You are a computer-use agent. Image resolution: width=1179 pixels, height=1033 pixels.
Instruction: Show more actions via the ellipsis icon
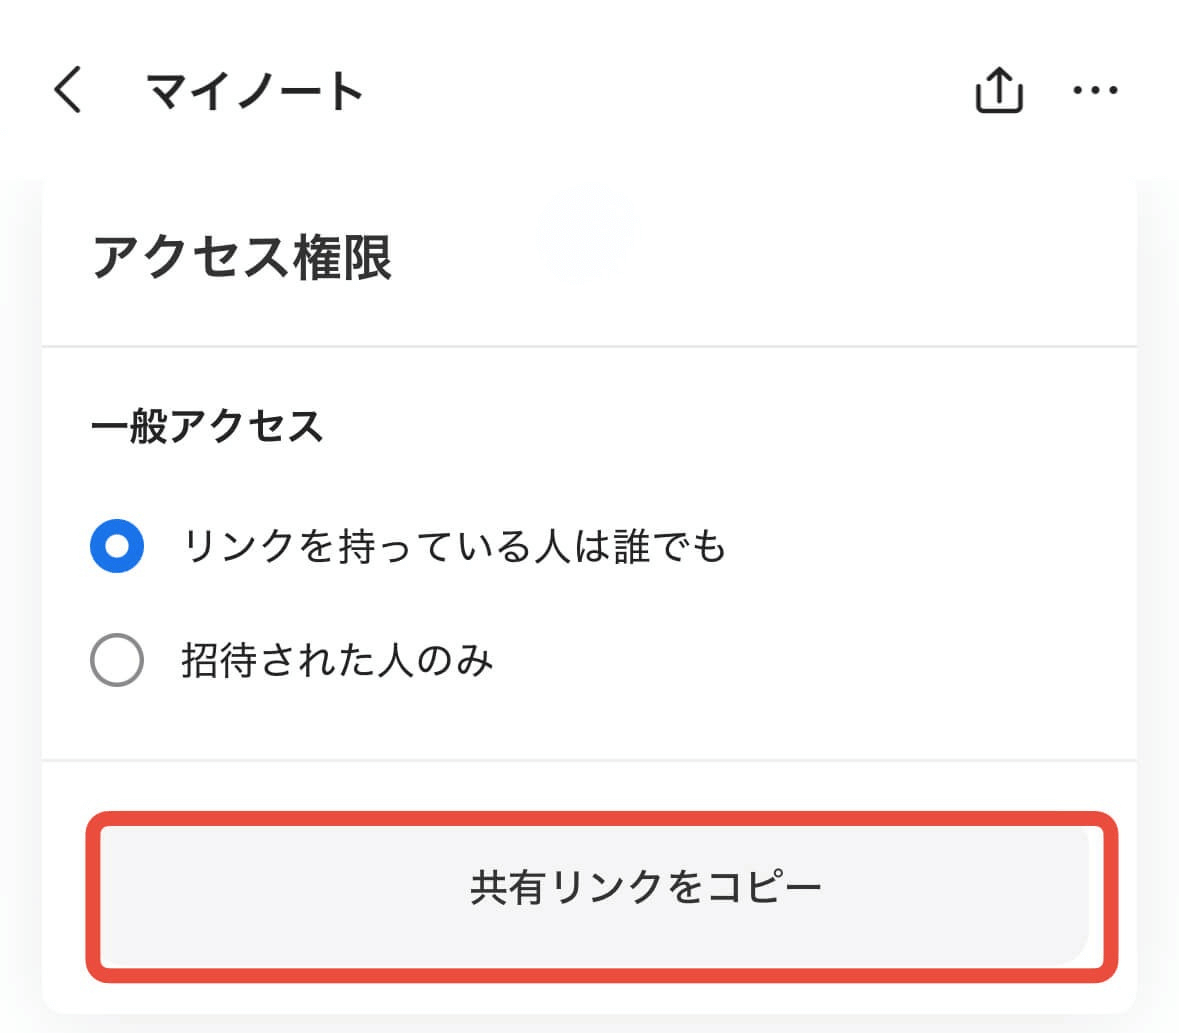tap(1095, 91)
